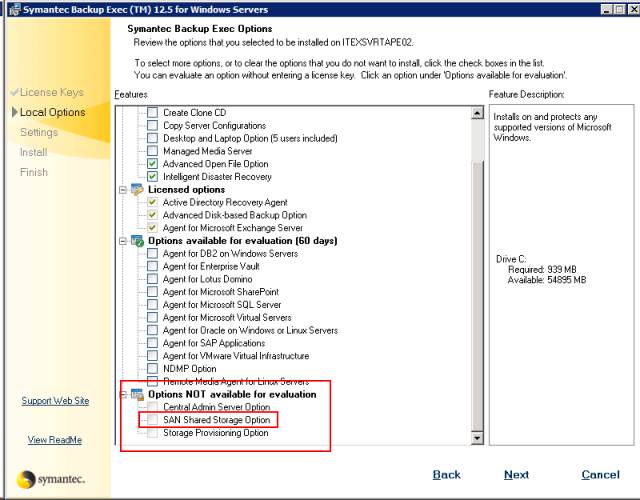Click the Licensed options group icon

point(137,189)
